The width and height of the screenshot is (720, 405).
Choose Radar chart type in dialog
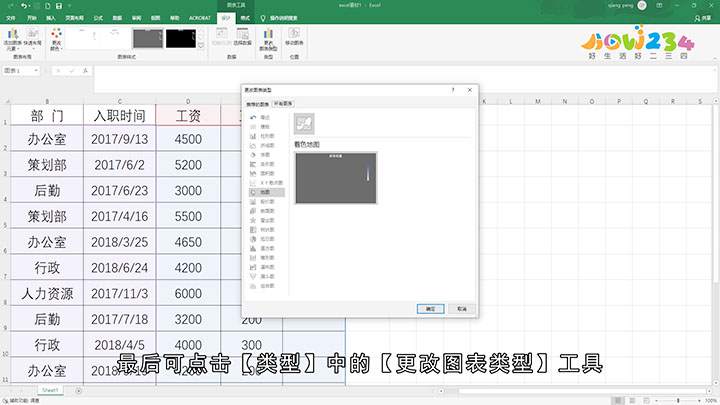266,220
